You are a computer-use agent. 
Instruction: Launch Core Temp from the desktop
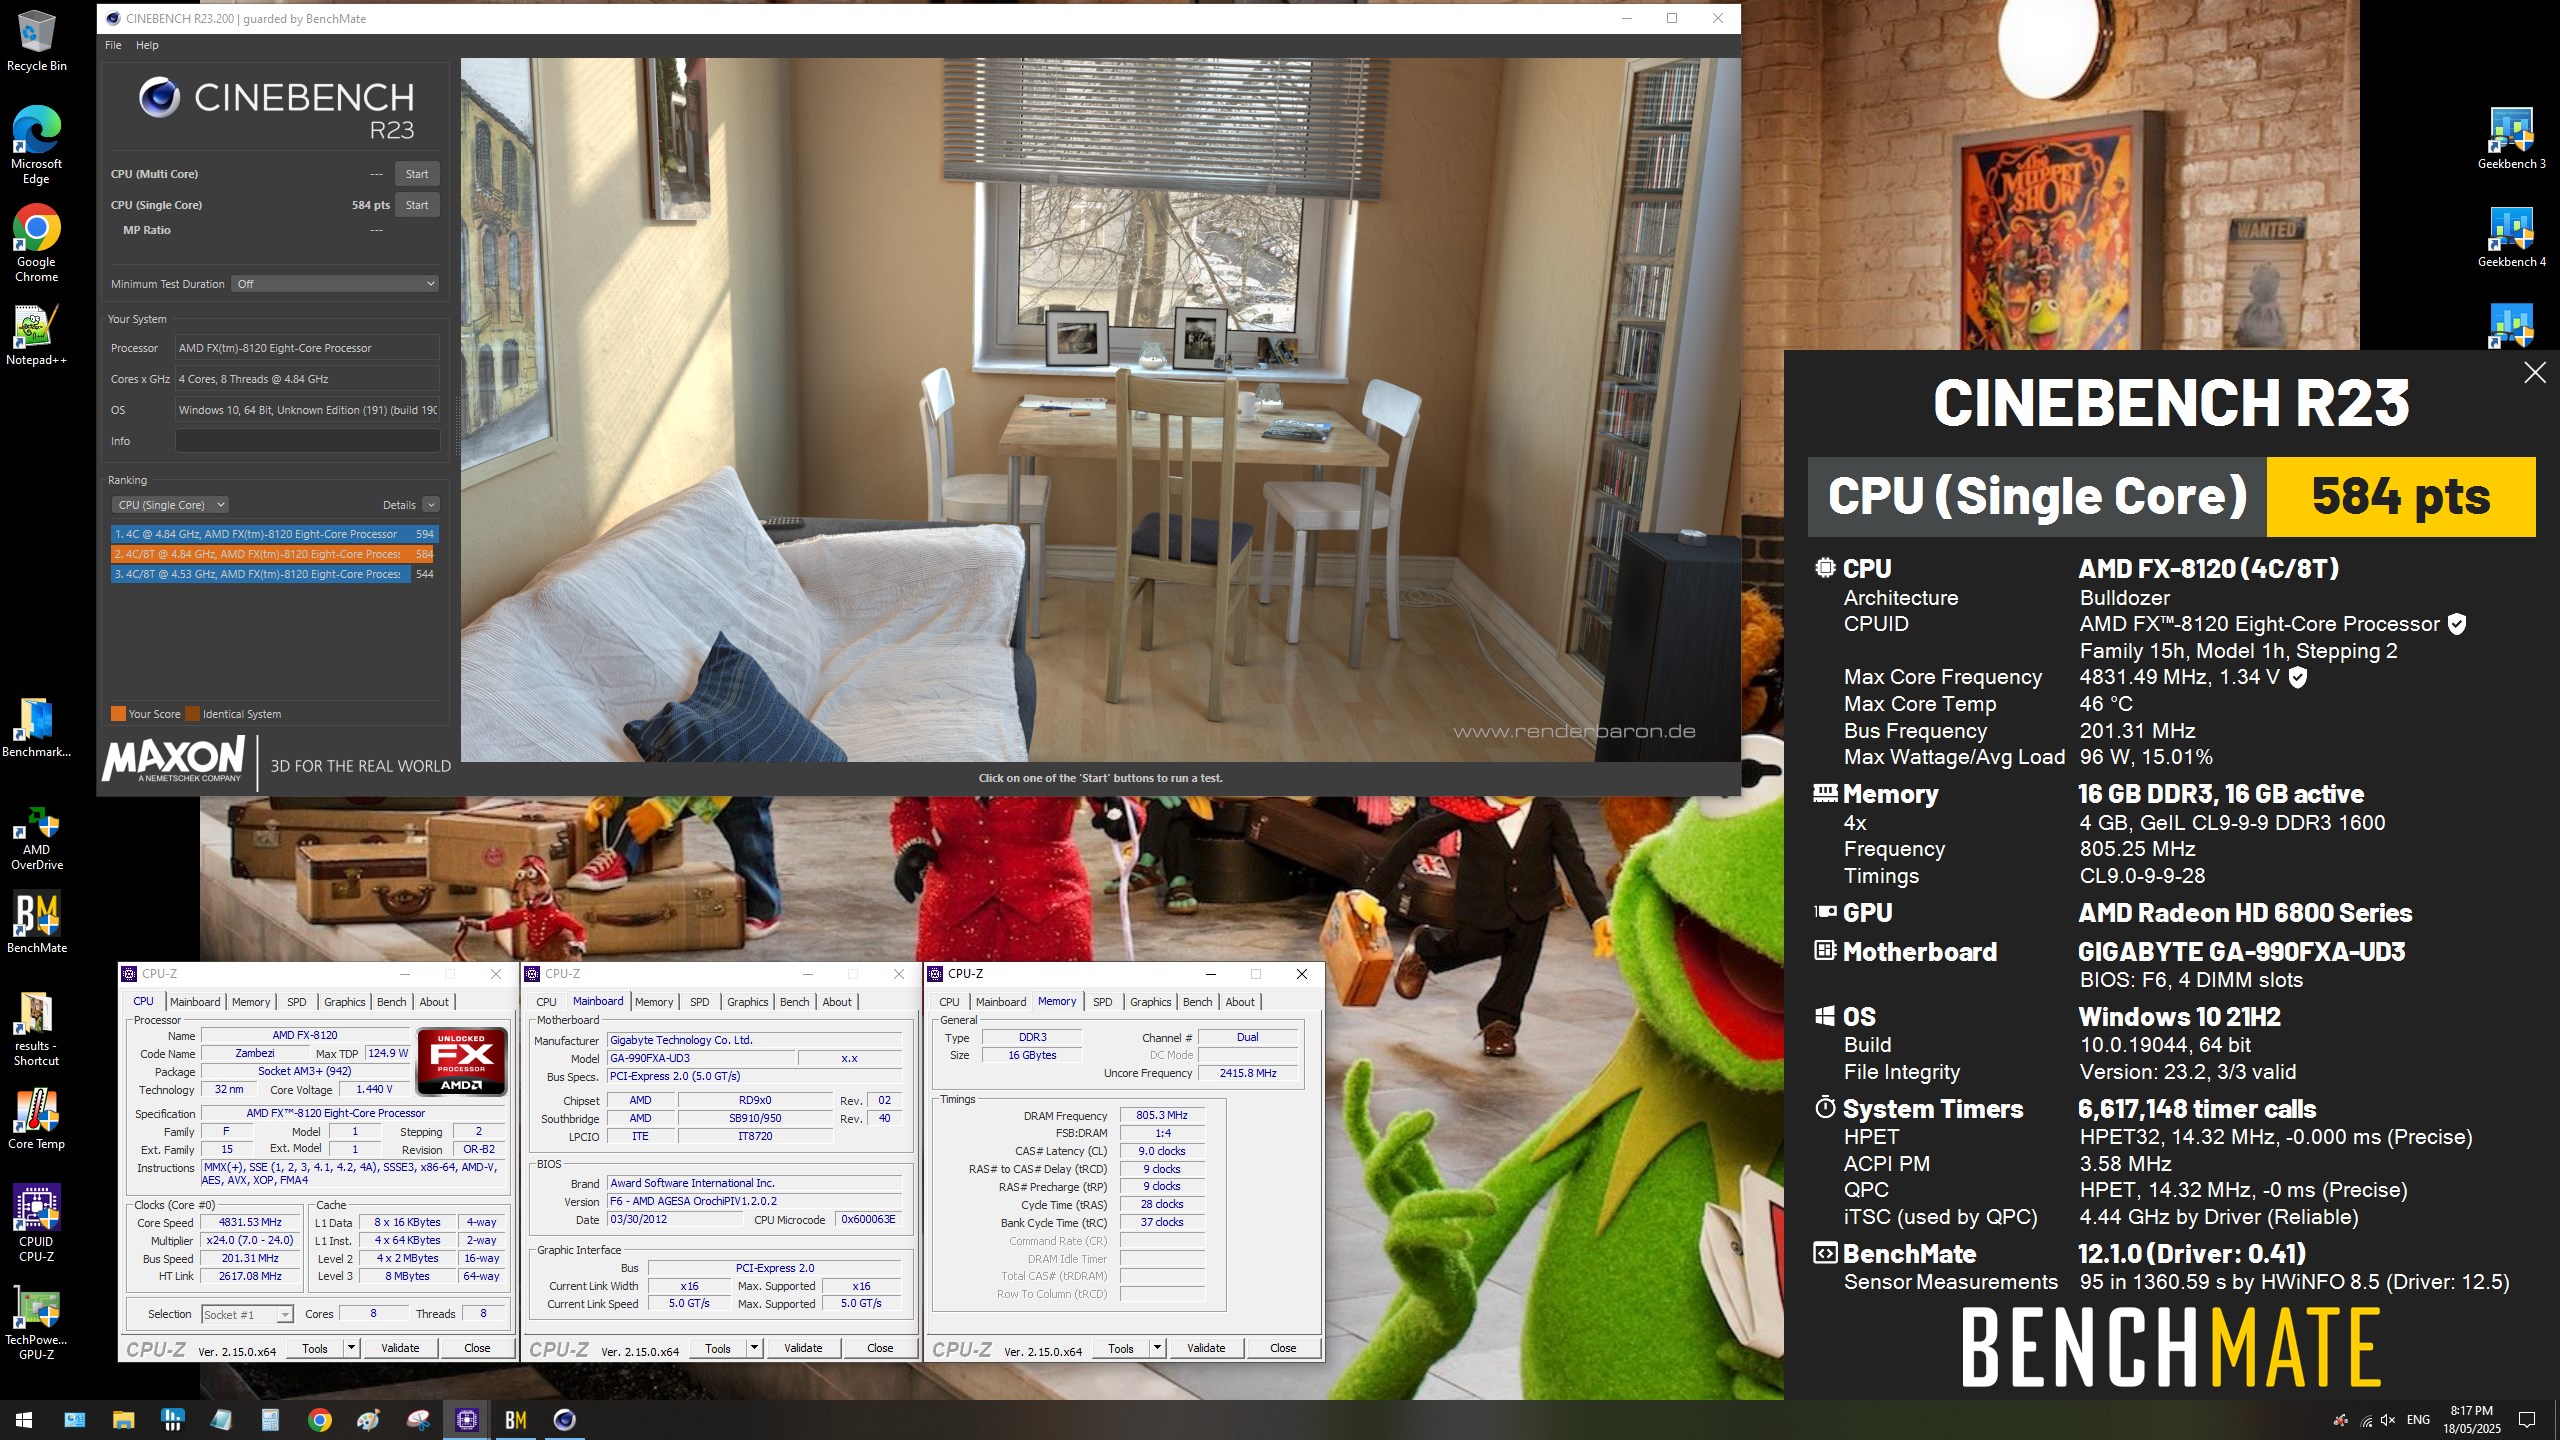tap(36, 1118)
